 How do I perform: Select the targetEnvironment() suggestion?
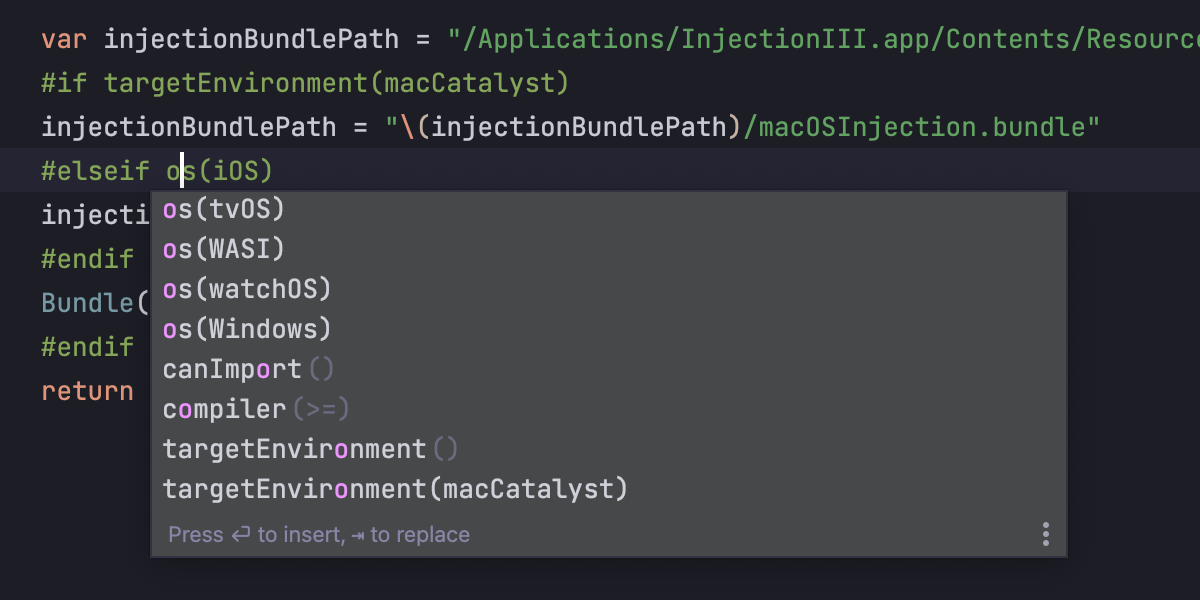pos(608,449)
